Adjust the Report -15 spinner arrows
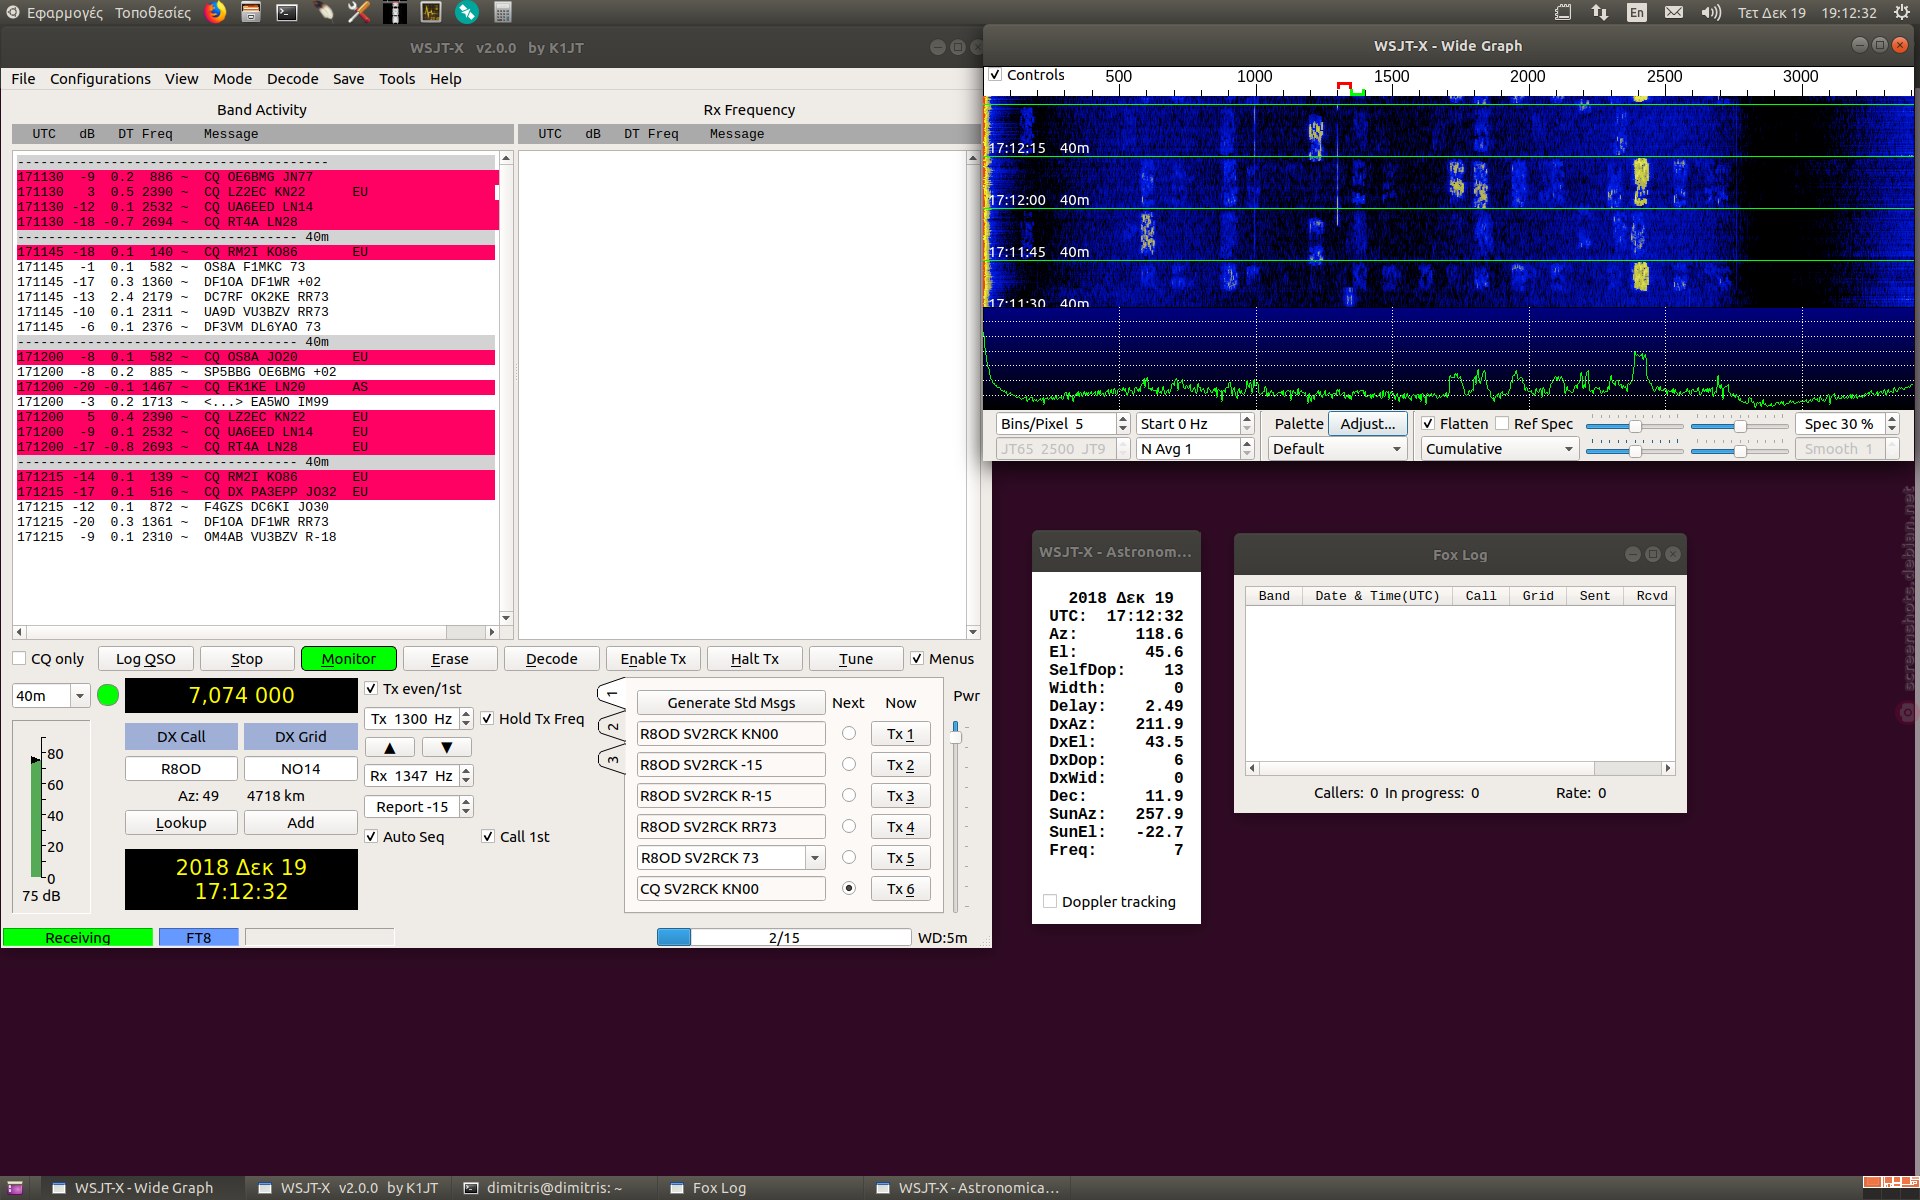 (x=466, y=806)
